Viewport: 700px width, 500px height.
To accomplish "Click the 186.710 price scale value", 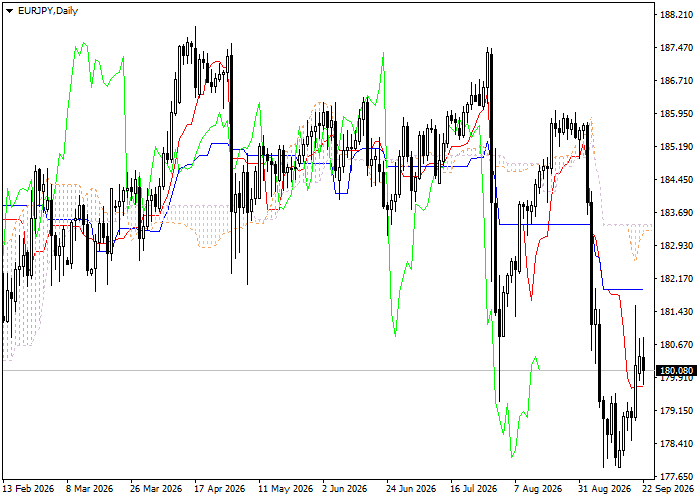I will pyautogui.click(x=676, y=81).
